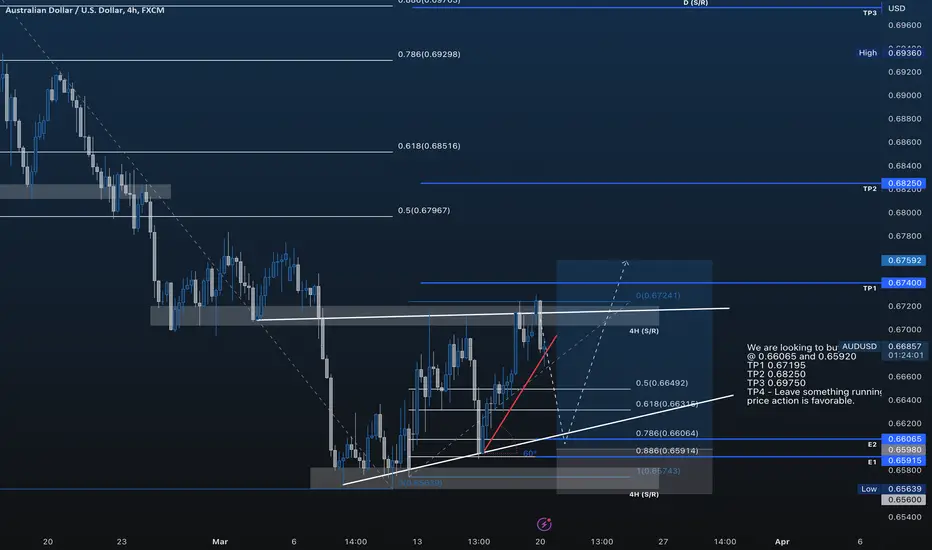Click the TP1 line label
Screen dimensions: 932x550
pyautogui.click(x=870, y=288)
